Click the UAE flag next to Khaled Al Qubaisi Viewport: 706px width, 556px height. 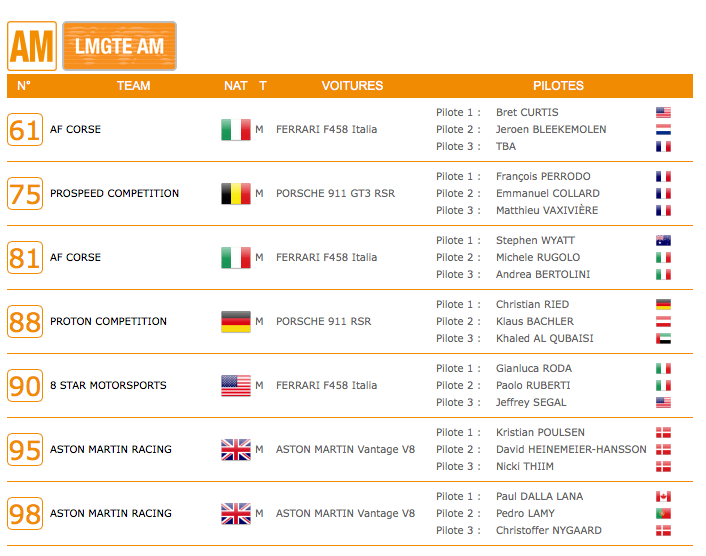click(x=663, y=339)
